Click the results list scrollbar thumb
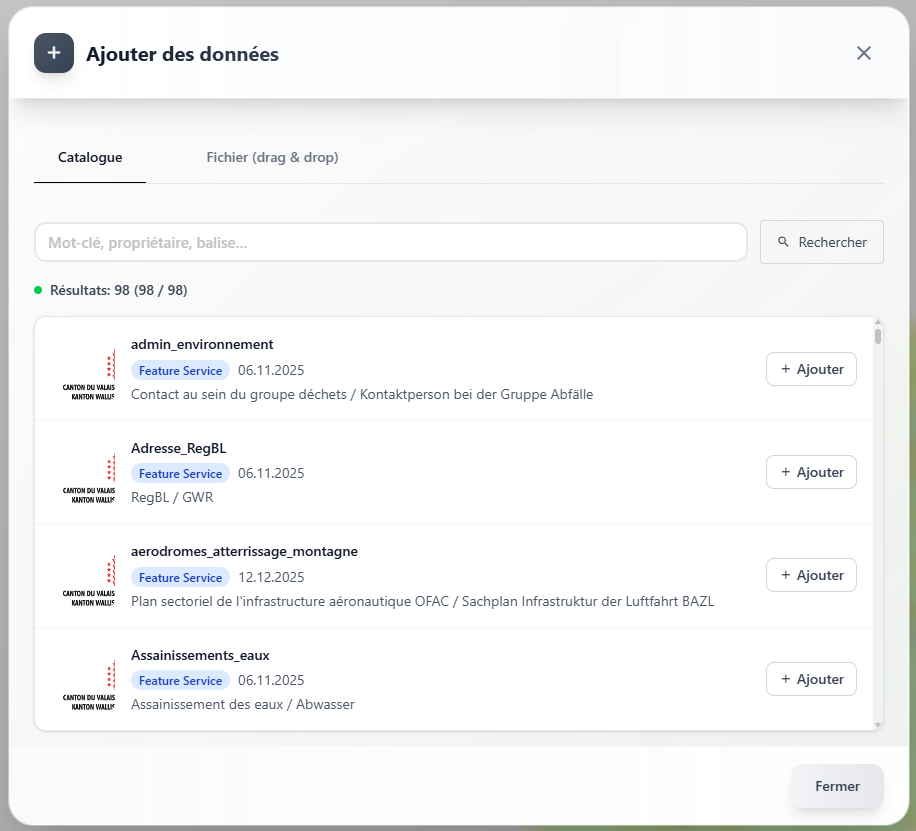The width and height of the screenshot is (916, 831). click(x=878, y=336)
